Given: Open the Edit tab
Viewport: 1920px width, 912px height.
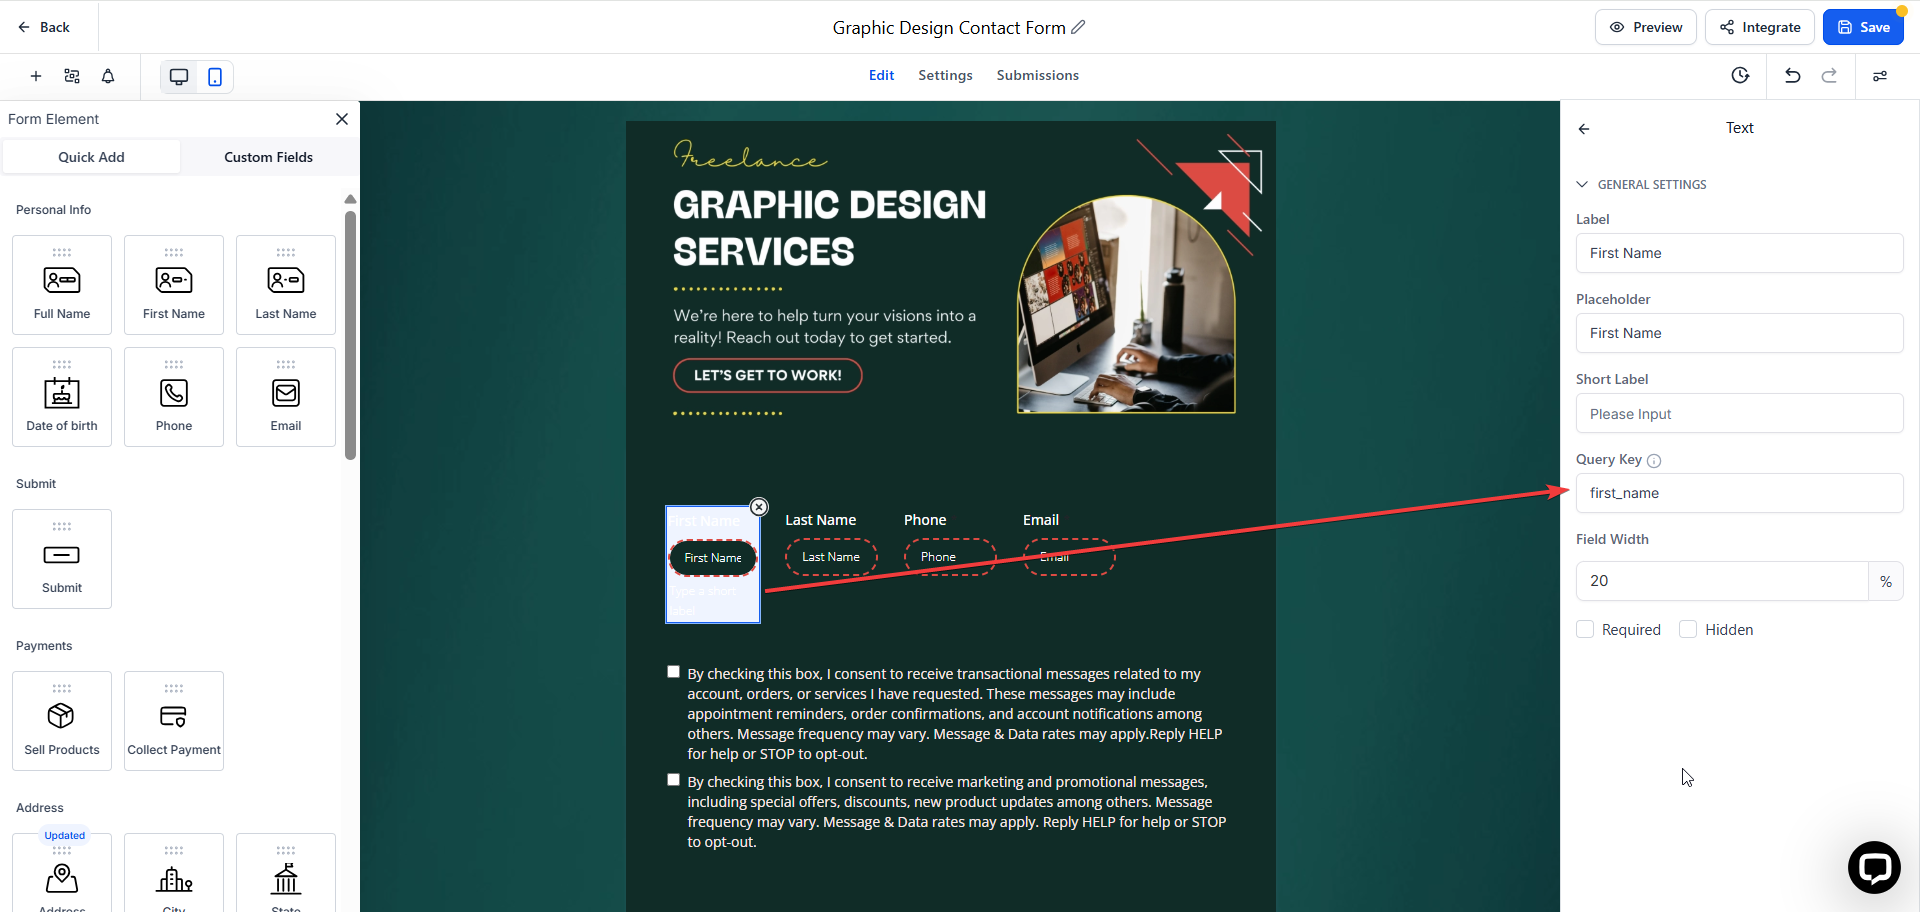Looking at the screenshot, I should pyautogui.click(x=881, y=75).
